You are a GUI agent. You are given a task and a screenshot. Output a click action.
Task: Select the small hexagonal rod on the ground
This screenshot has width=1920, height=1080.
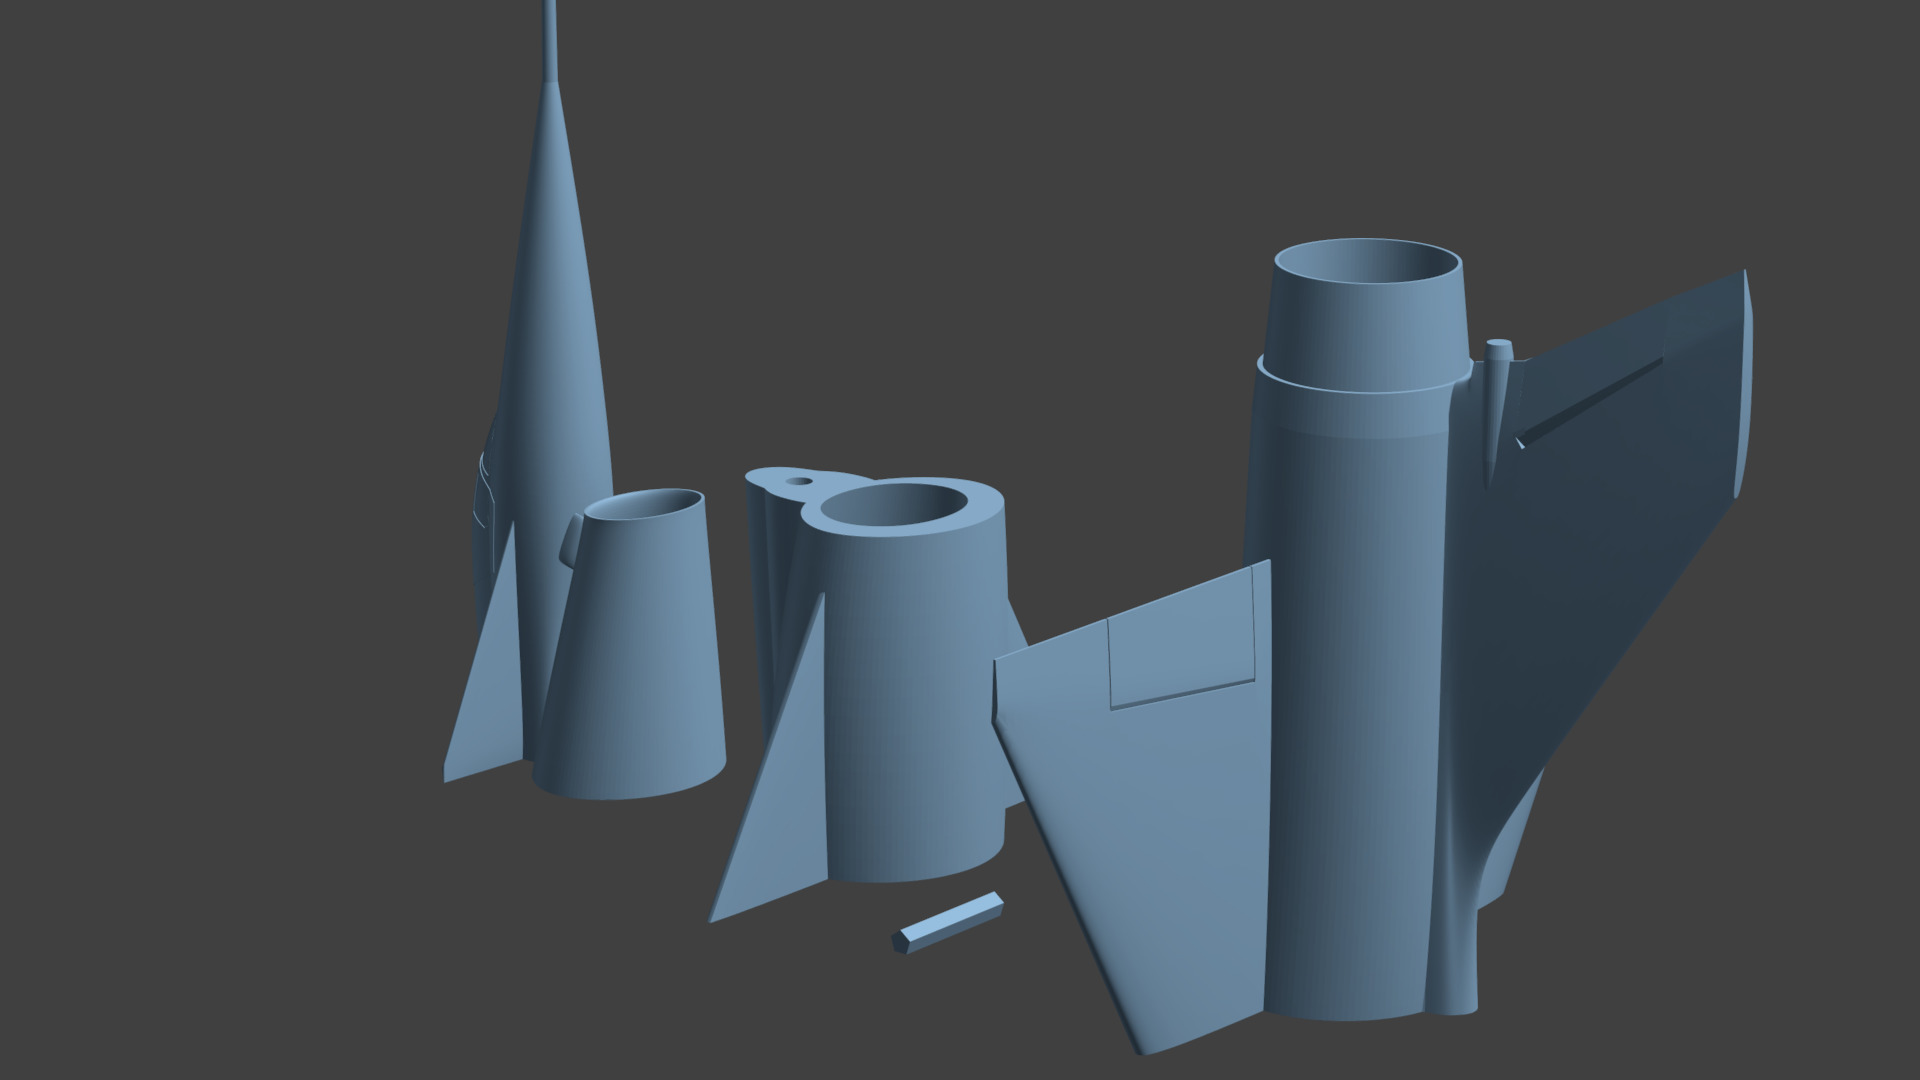click(x=948, y=922)
